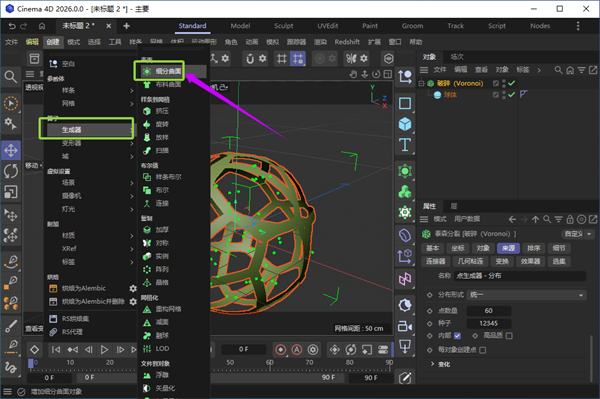
Task: Click the timeline playhead at frame 0
Action: click(x=31, y=364)
